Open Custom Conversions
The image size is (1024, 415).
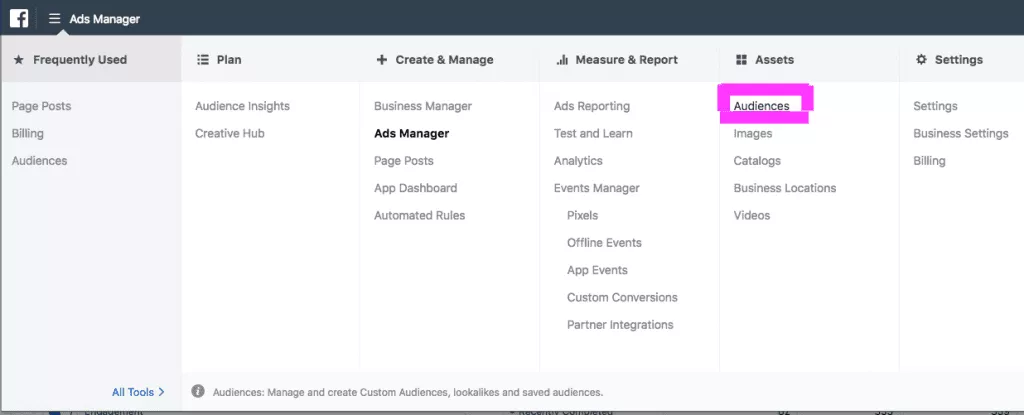pos(622,298)
